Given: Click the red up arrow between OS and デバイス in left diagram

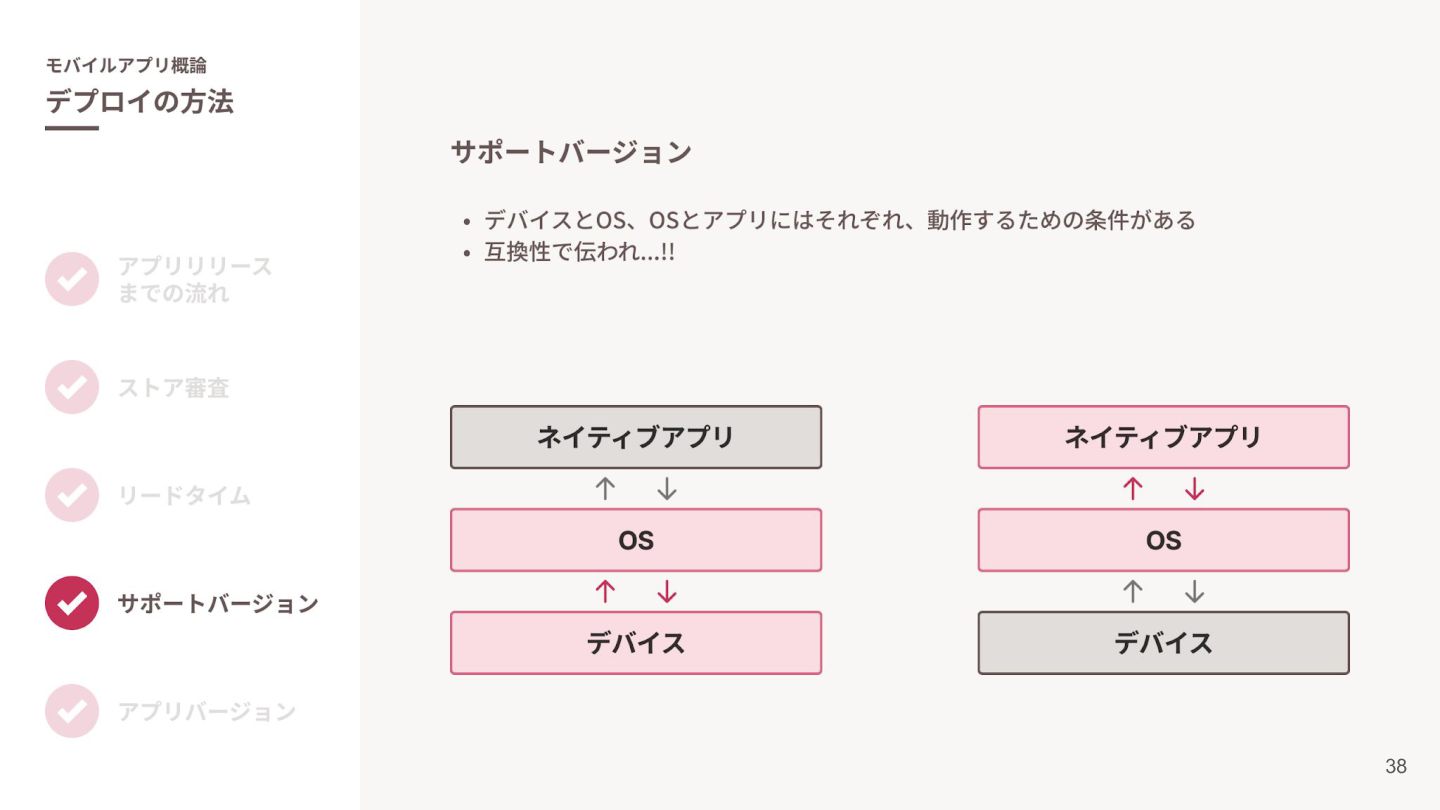Looking at the screenshot, I should click(604, 592).
